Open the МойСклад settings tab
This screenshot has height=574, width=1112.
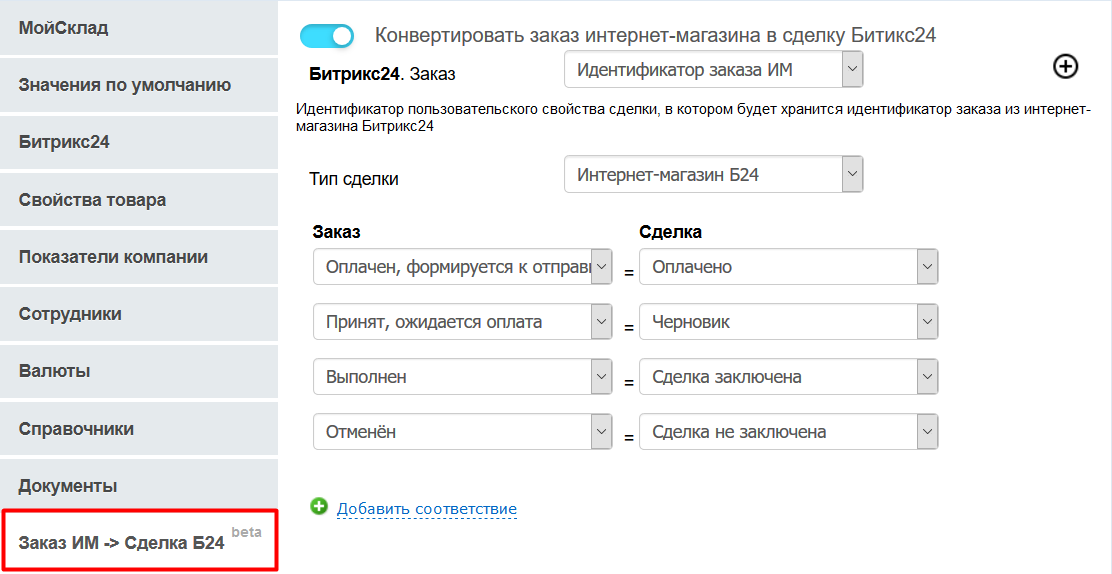click(x=138, y=28)
